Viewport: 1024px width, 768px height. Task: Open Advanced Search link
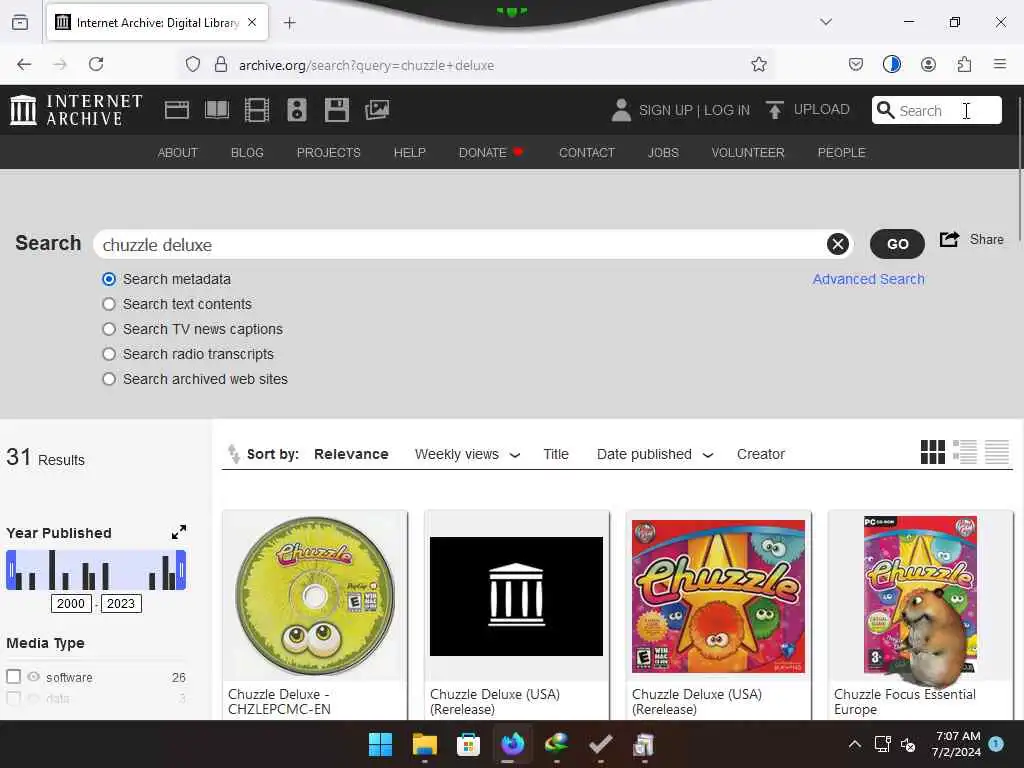[x=869, y=280]
